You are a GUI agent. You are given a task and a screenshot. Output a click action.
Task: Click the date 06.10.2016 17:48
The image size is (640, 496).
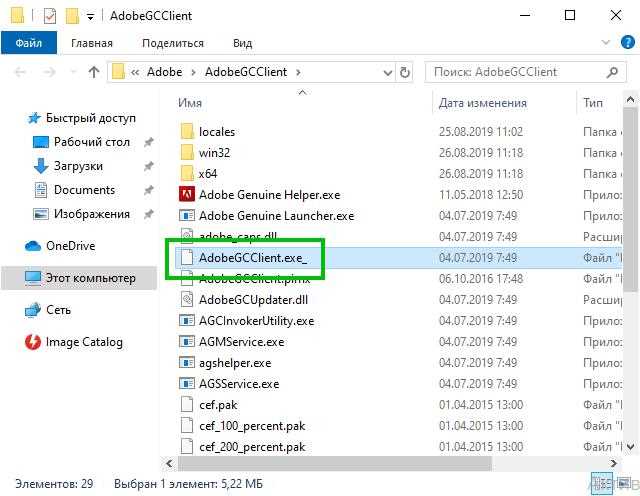tap(481, 279)
